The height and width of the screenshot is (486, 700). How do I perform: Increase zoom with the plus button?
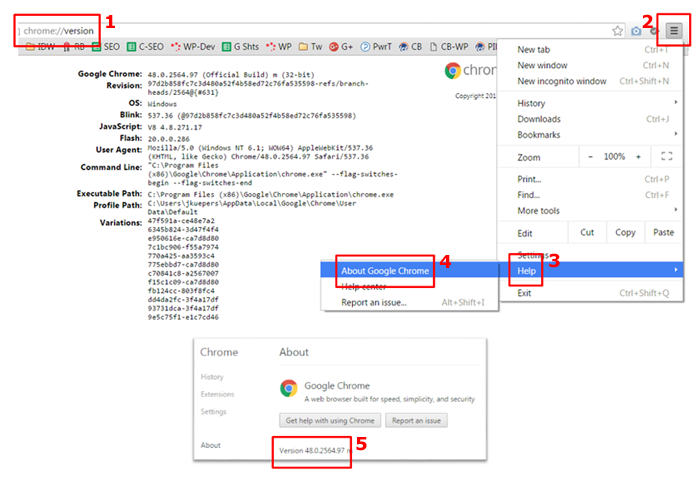pyautogui.click(x=637, y=157)
